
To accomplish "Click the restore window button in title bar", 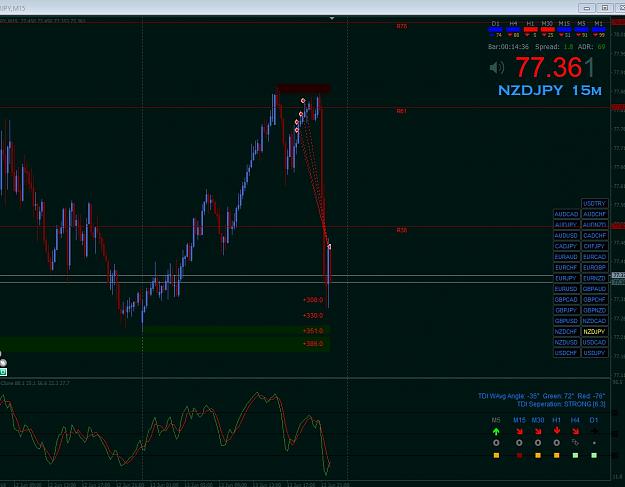I will tap(605, 8).
